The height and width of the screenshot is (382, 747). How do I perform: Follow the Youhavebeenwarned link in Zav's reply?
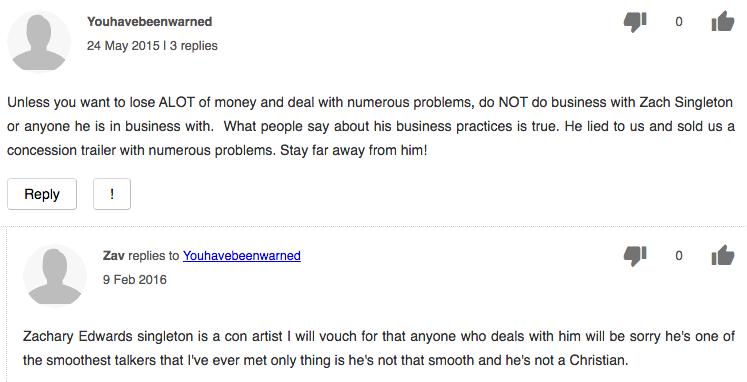coord(242,256)
